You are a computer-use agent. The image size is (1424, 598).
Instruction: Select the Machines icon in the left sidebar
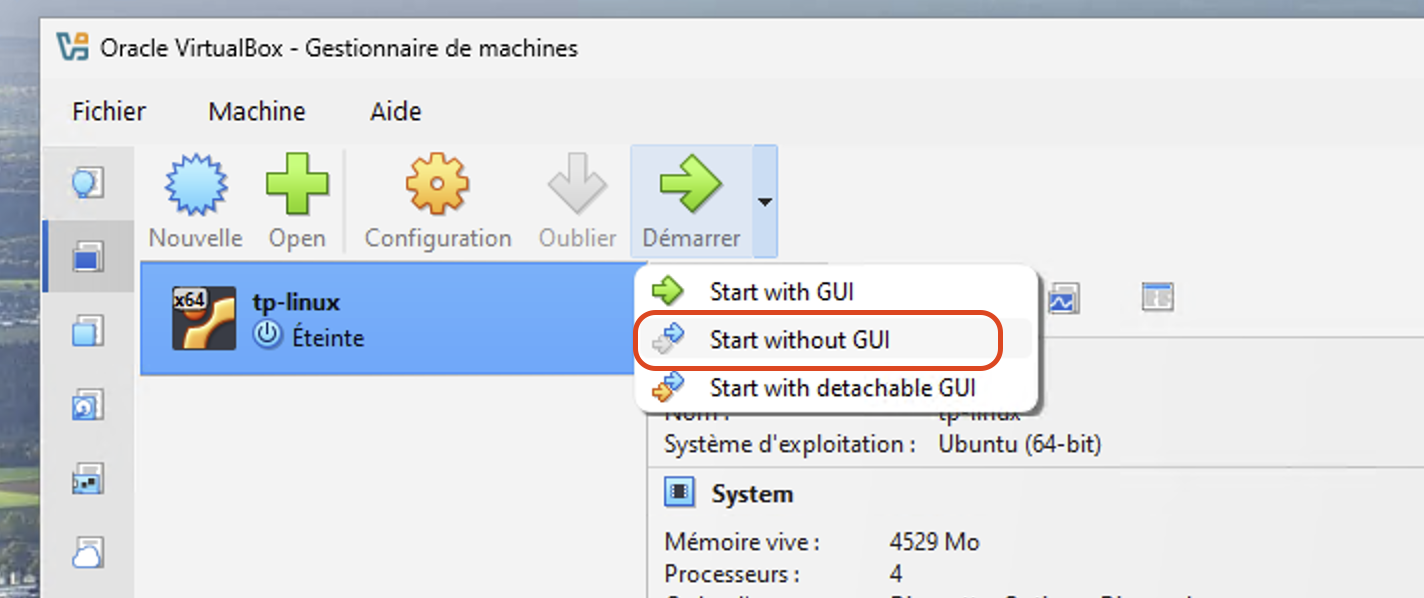click(x=88, y=257)
